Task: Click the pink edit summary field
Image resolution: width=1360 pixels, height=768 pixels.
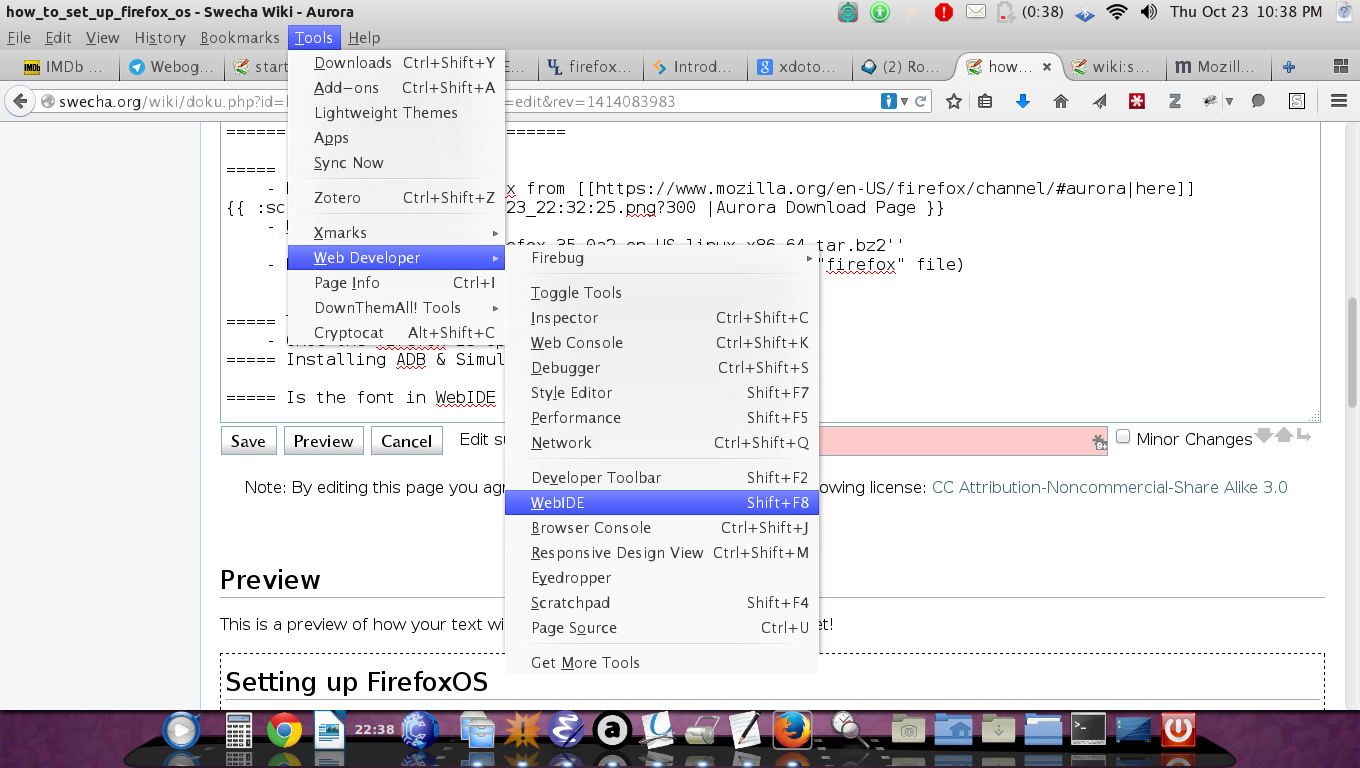Action: pyautogui.click(x=962, y=440)
